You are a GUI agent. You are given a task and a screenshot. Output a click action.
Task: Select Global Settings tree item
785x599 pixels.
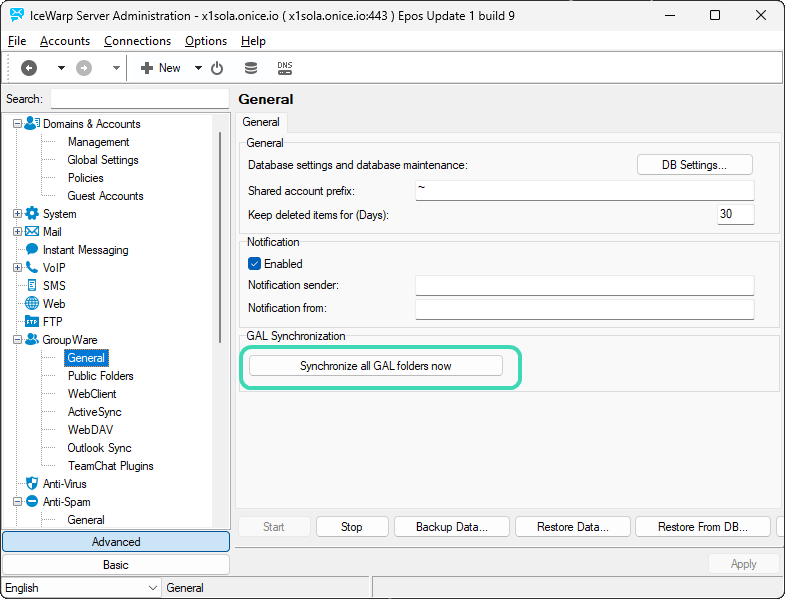(103, 160)
